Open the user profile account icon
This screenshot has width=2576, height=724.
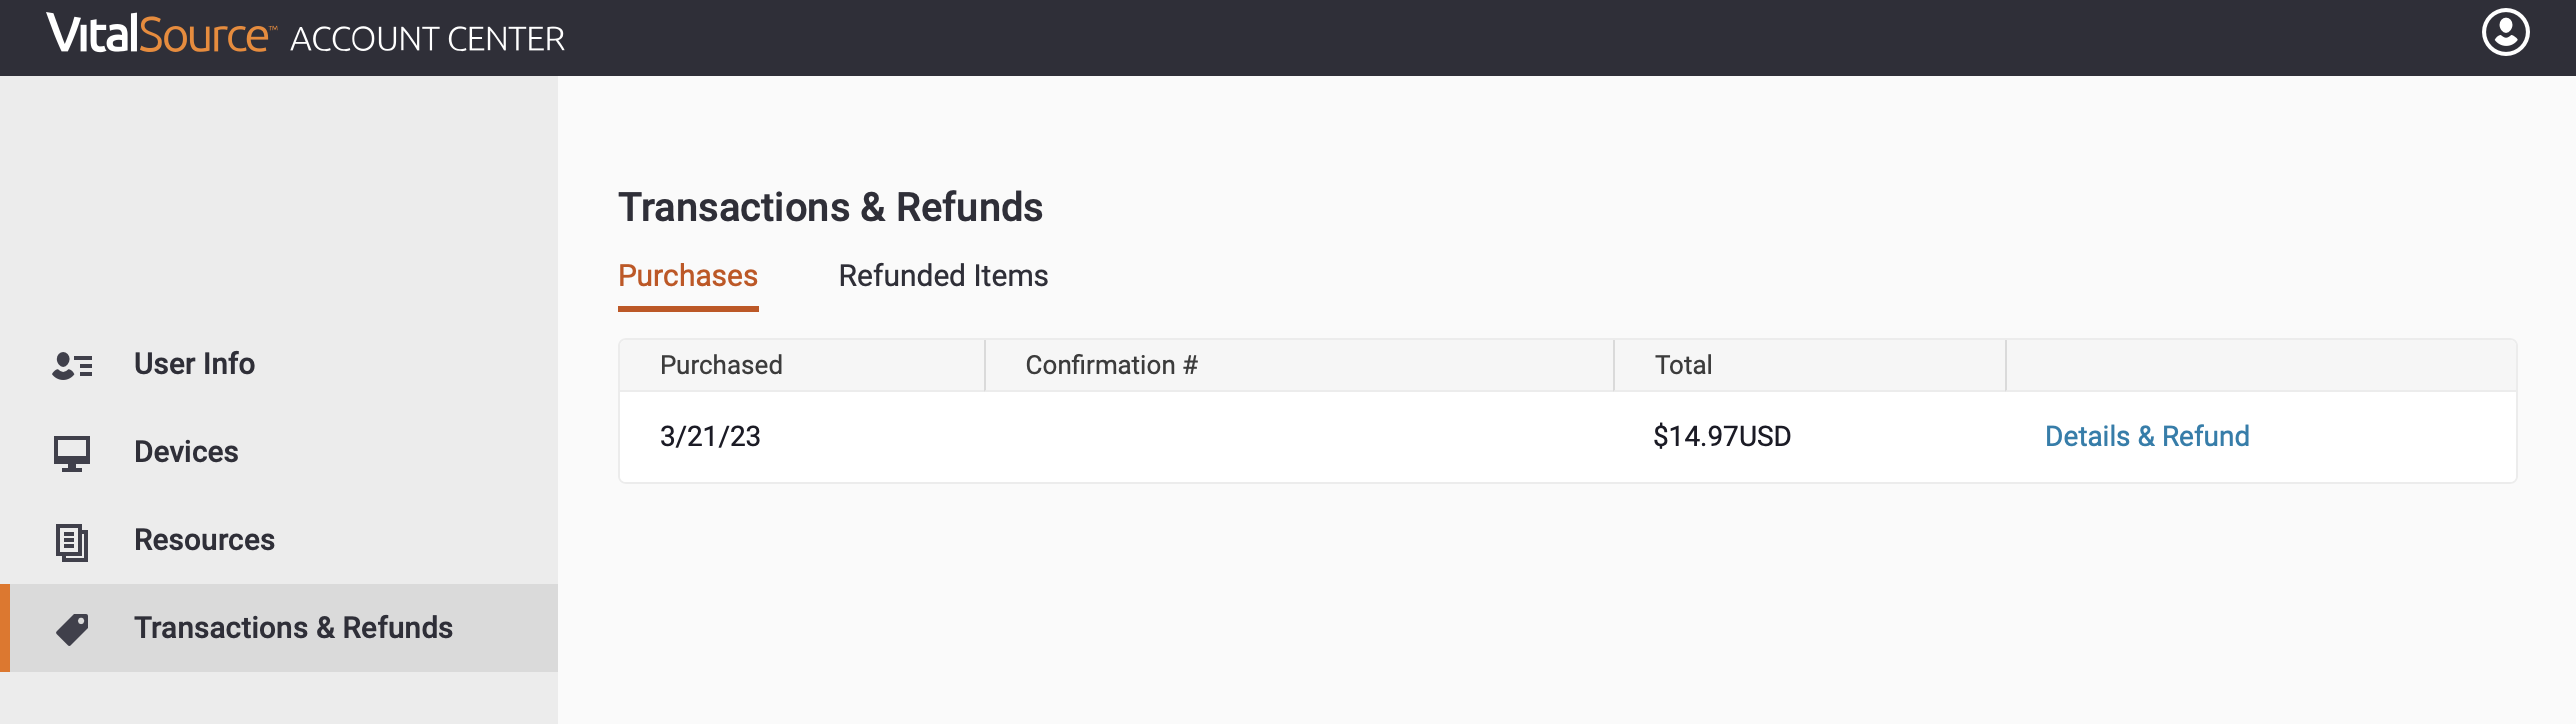click(x=2505, y=33)
